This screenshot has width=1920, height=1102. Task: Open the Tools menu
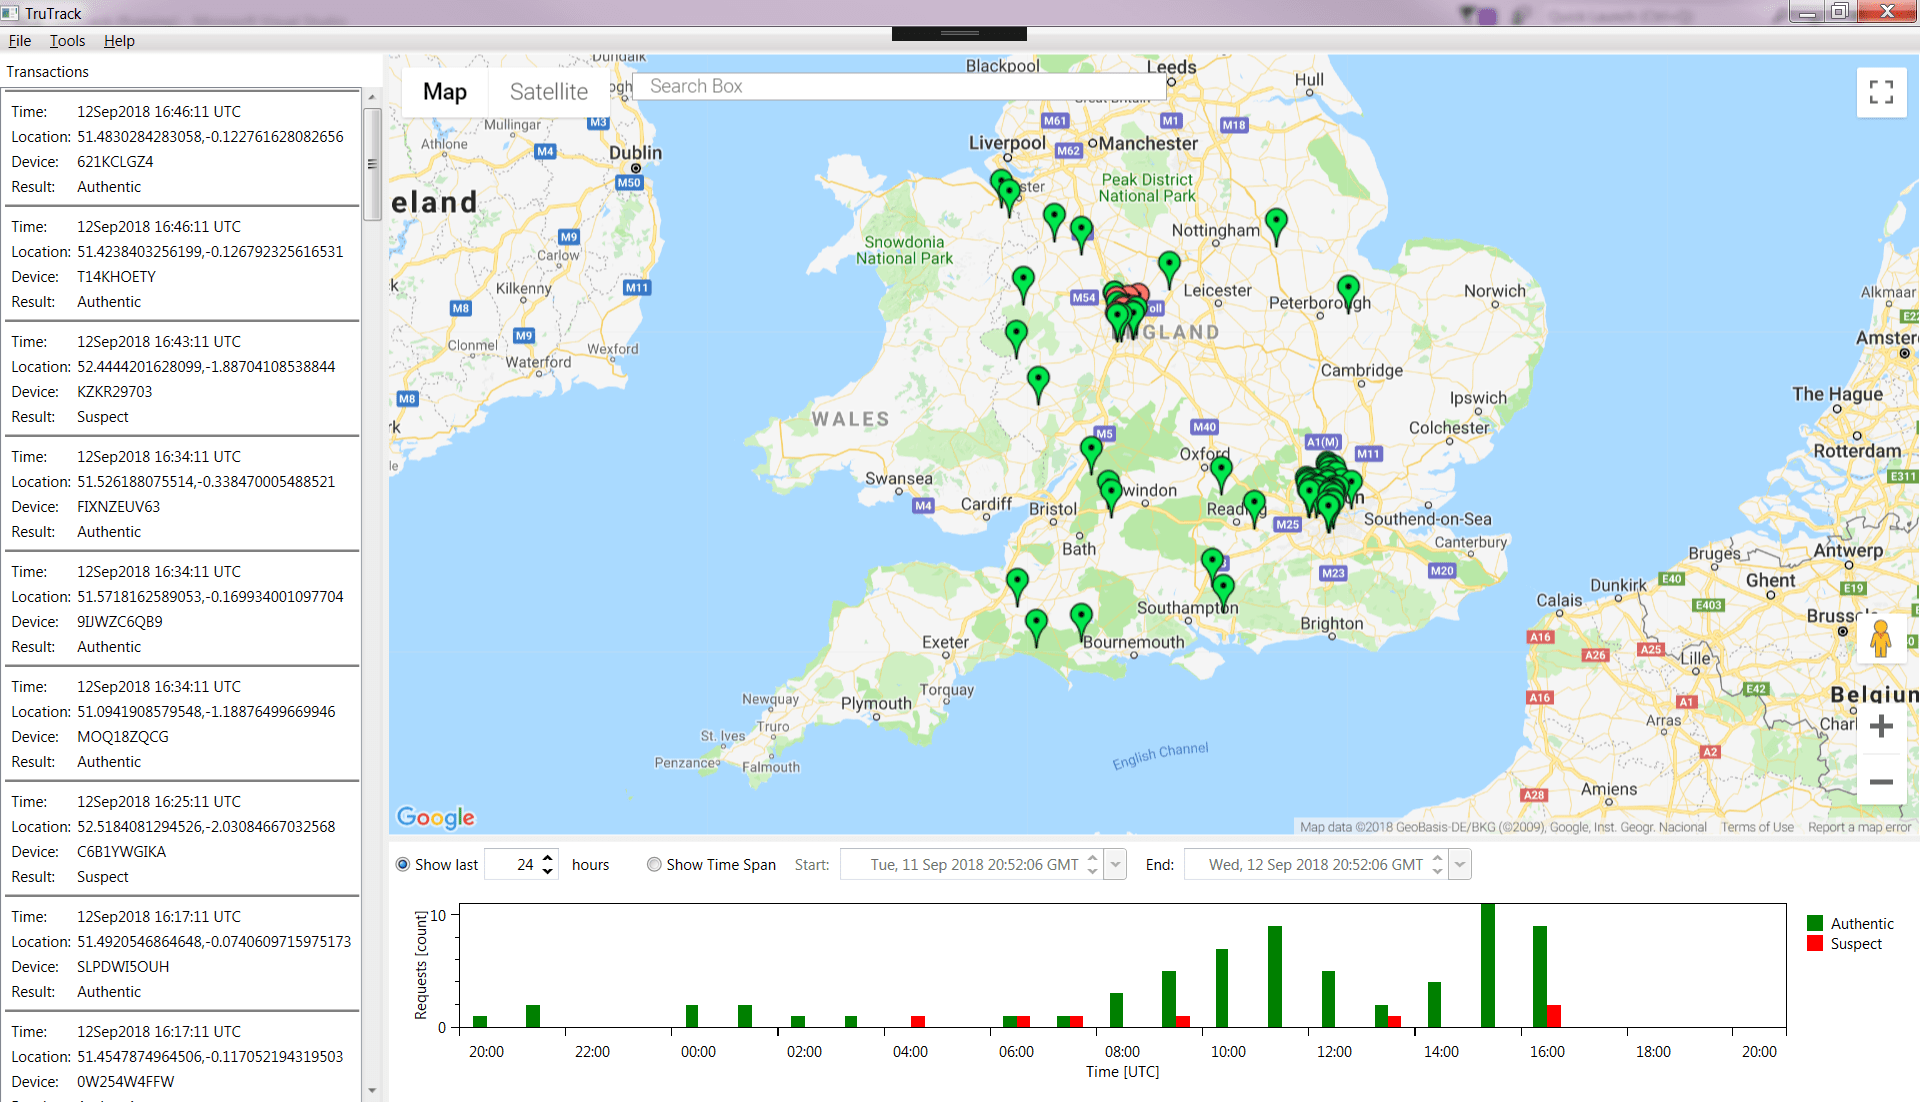tap(67, 41)
